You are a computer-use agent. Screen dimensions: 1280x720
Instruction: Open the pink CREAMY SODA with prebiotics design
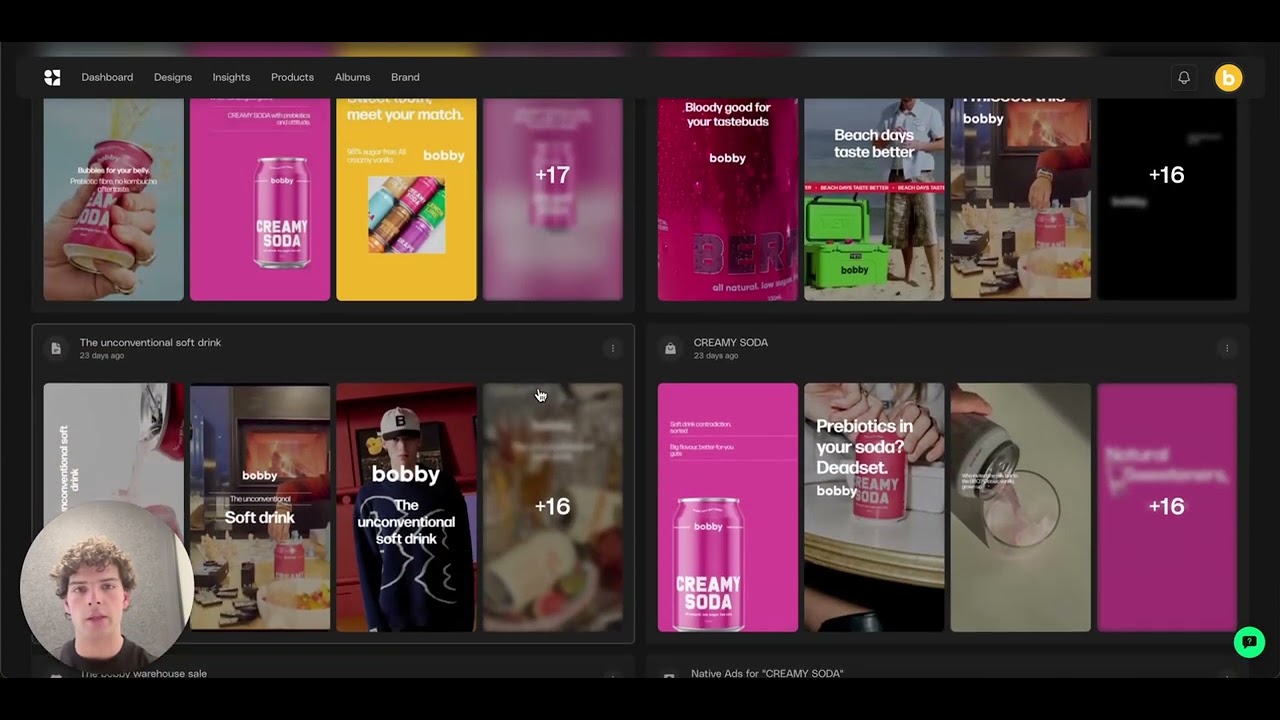point(260,199)
